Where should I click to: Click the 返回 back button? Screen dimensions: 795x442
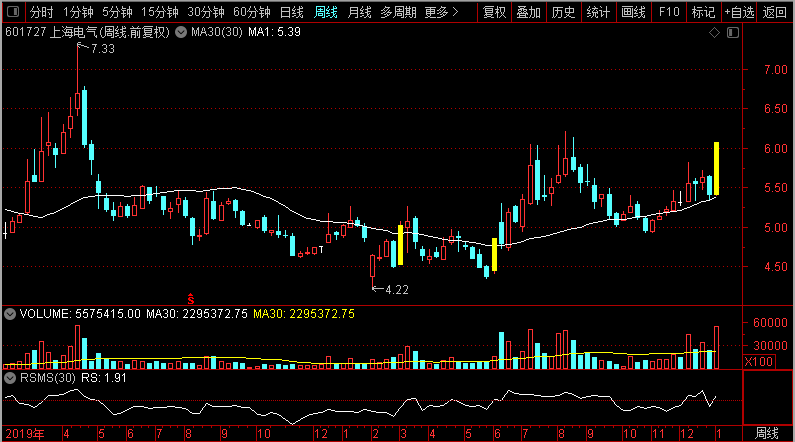coord(775,13)
